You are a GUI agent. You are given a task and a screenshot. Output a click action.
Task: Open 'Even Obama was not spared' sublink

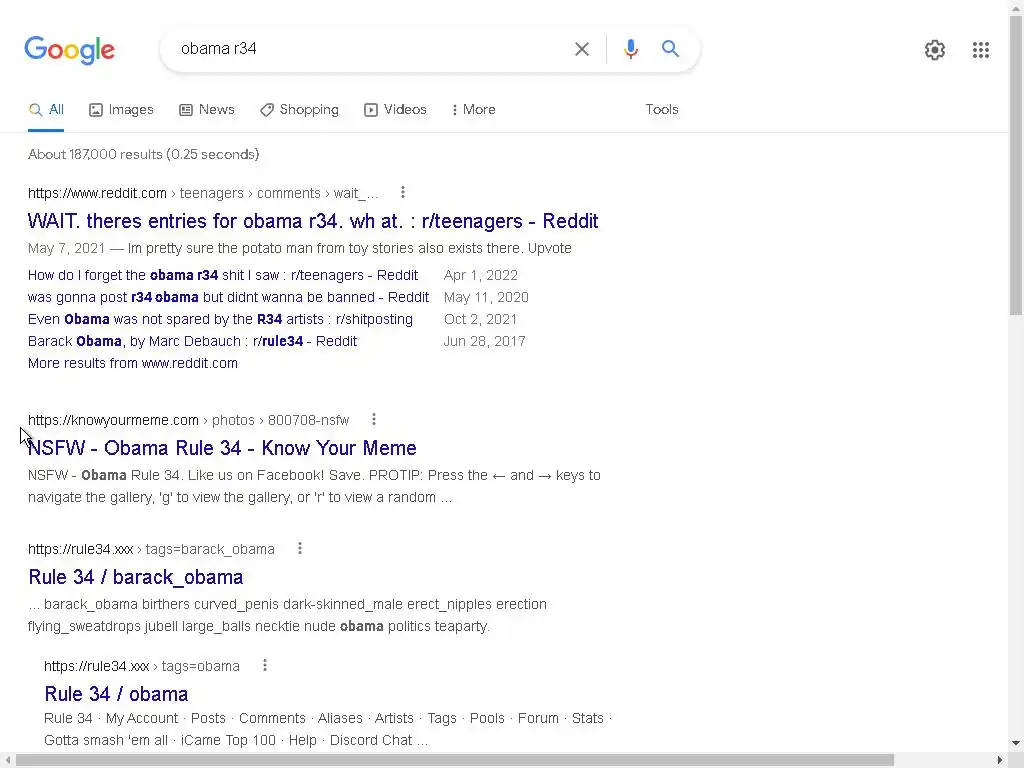(x=220, y=319)
